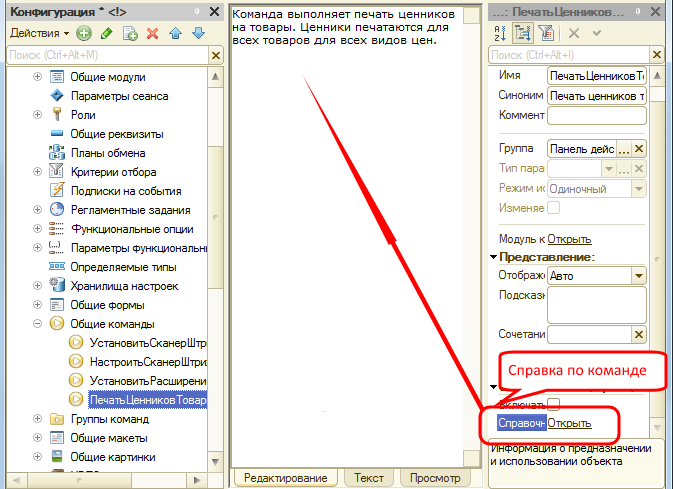Viewport: 673px width, 489px height.
Task: Select the Критерии отбора funnel icon
Action: point(57,171)
